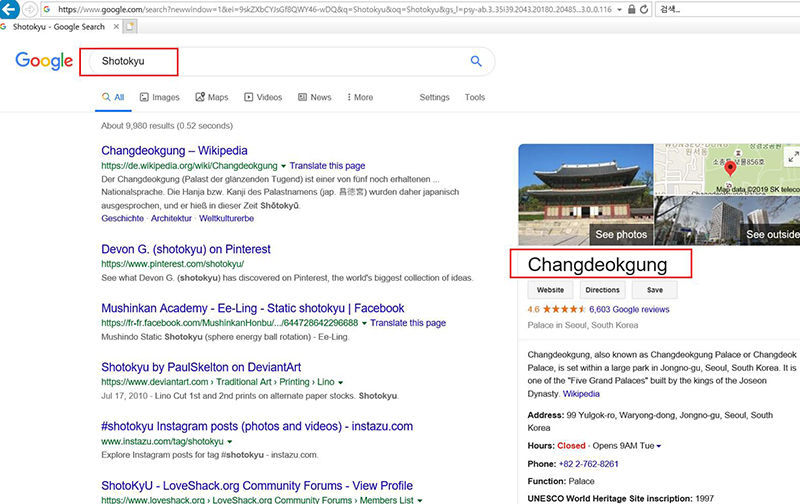Close the Shotokyu - Google Search tab
Image resolution: width=800 pixels, height=504 pixels.
click(116, 27)
